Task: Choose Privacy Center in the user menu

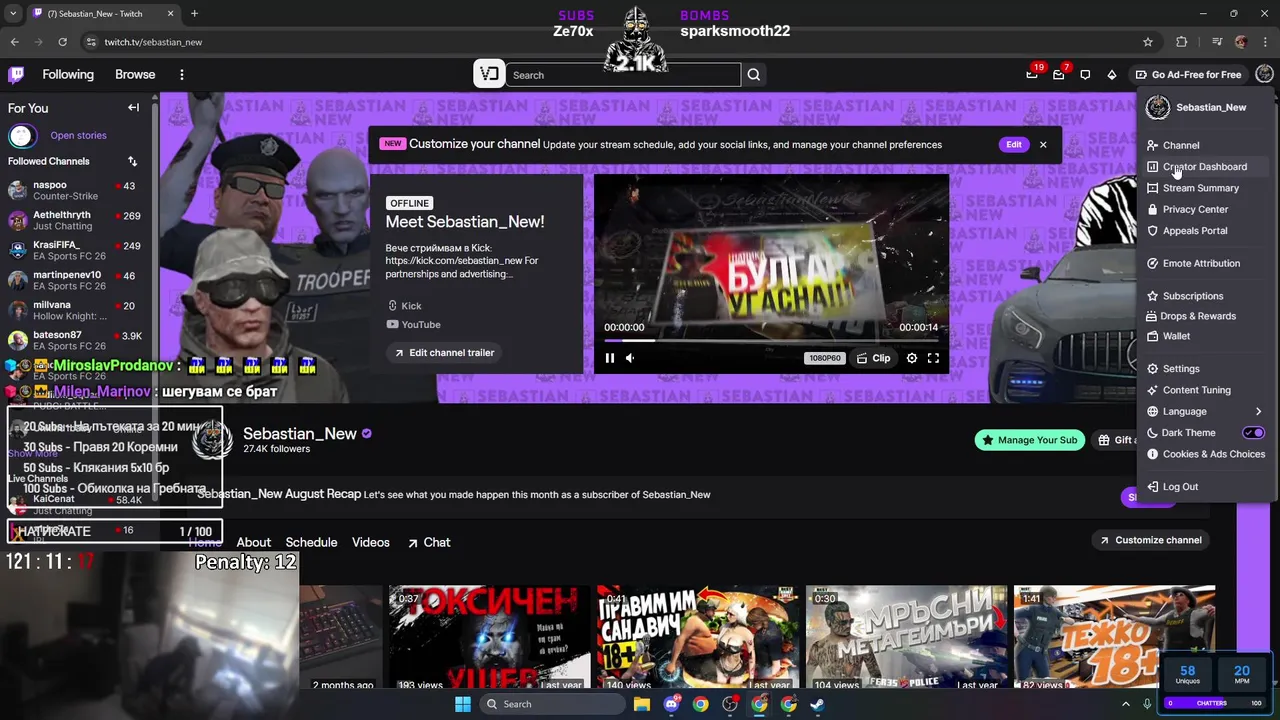Action: [x=1205, y=209]
